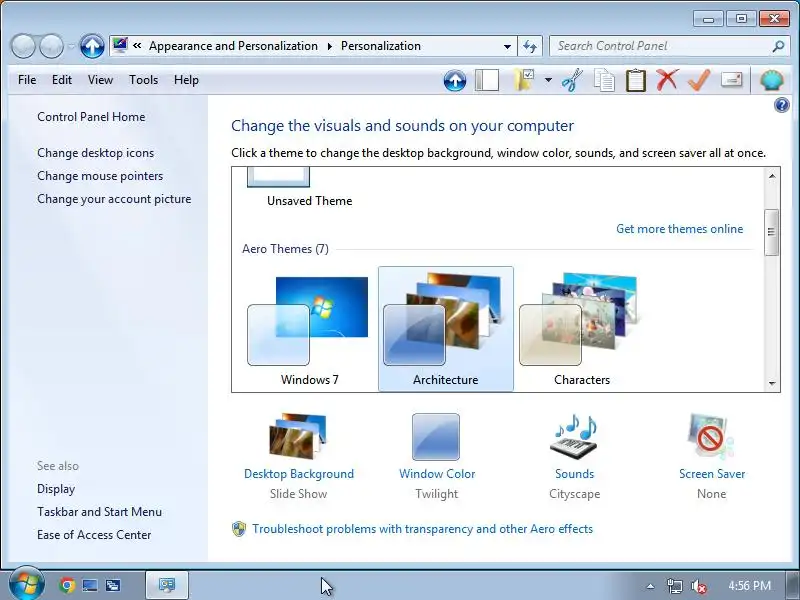Open the Edit menu
This screenshot has height=600, width=800.
tap(62, 80)
